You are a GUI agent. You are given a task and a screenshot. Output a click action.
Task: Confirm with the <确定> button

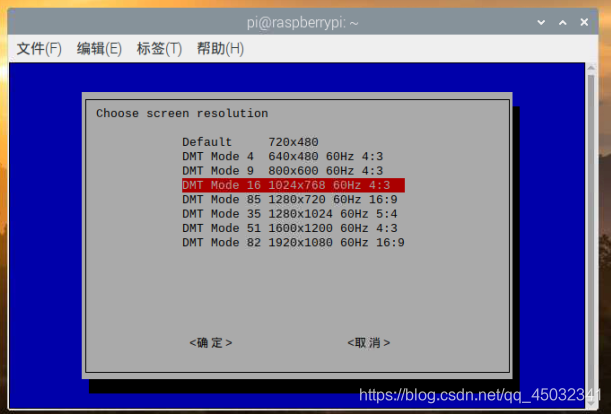tap(211, 343)
